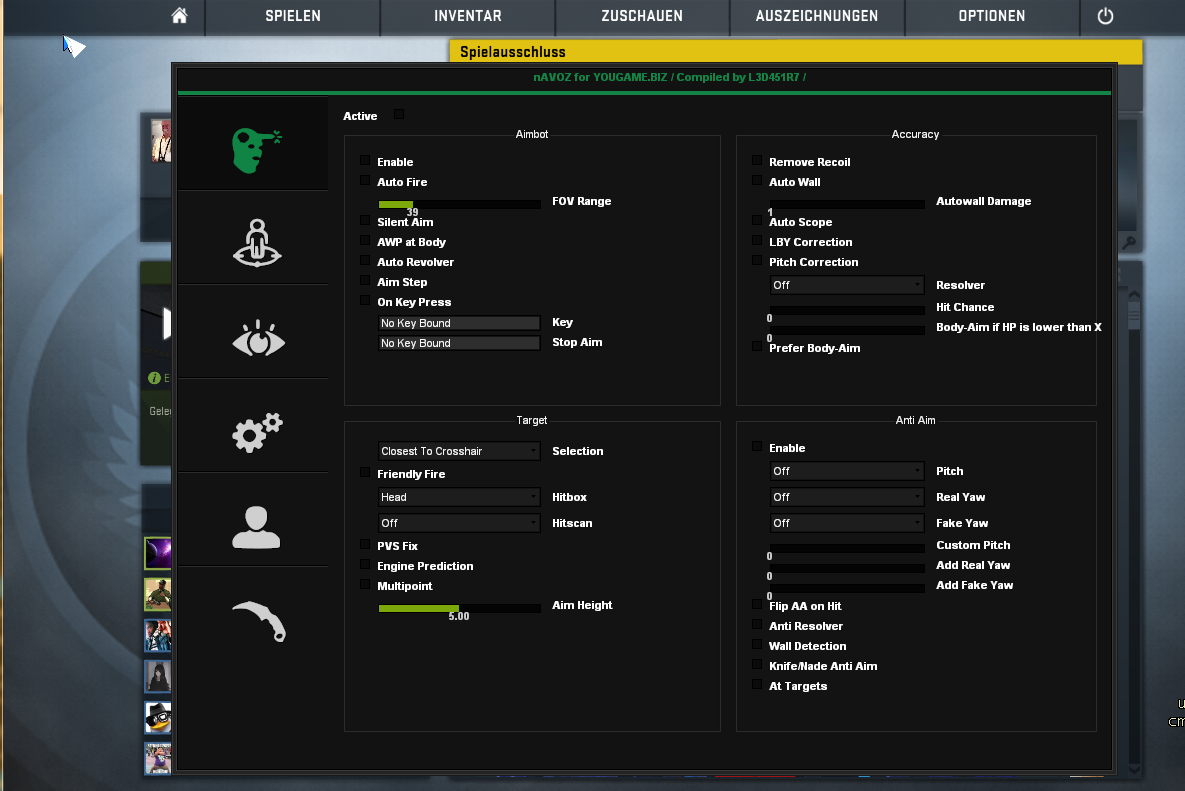Expand the Resolver dropdown
Viewport: 1185px width, 791px height.
(x=847, y=285)
